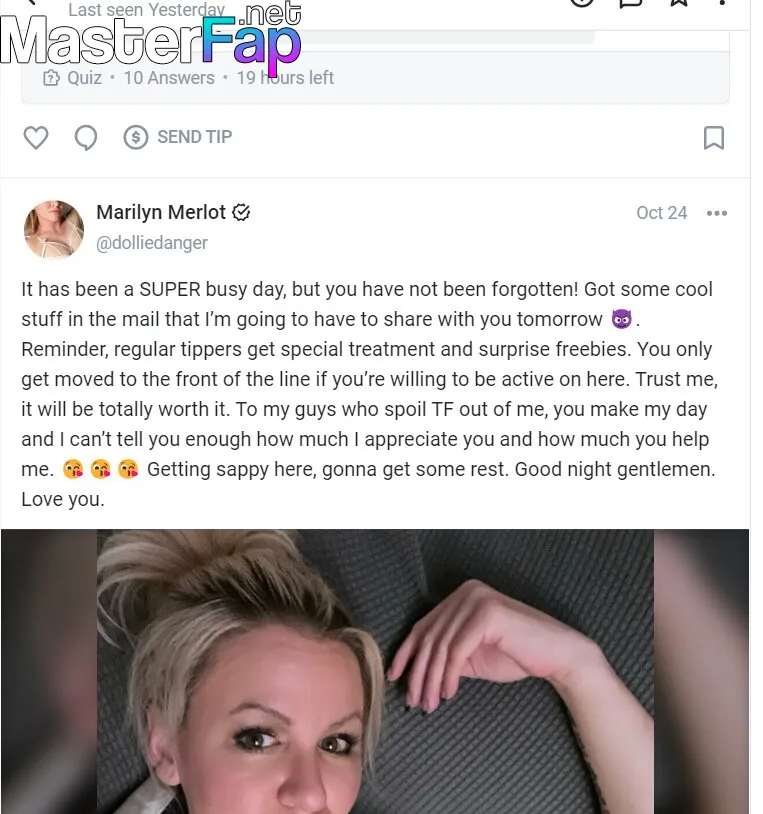Screen dimensions: 763x814
Task: View the 10 Answers count
Action: (x=169, y=78)
